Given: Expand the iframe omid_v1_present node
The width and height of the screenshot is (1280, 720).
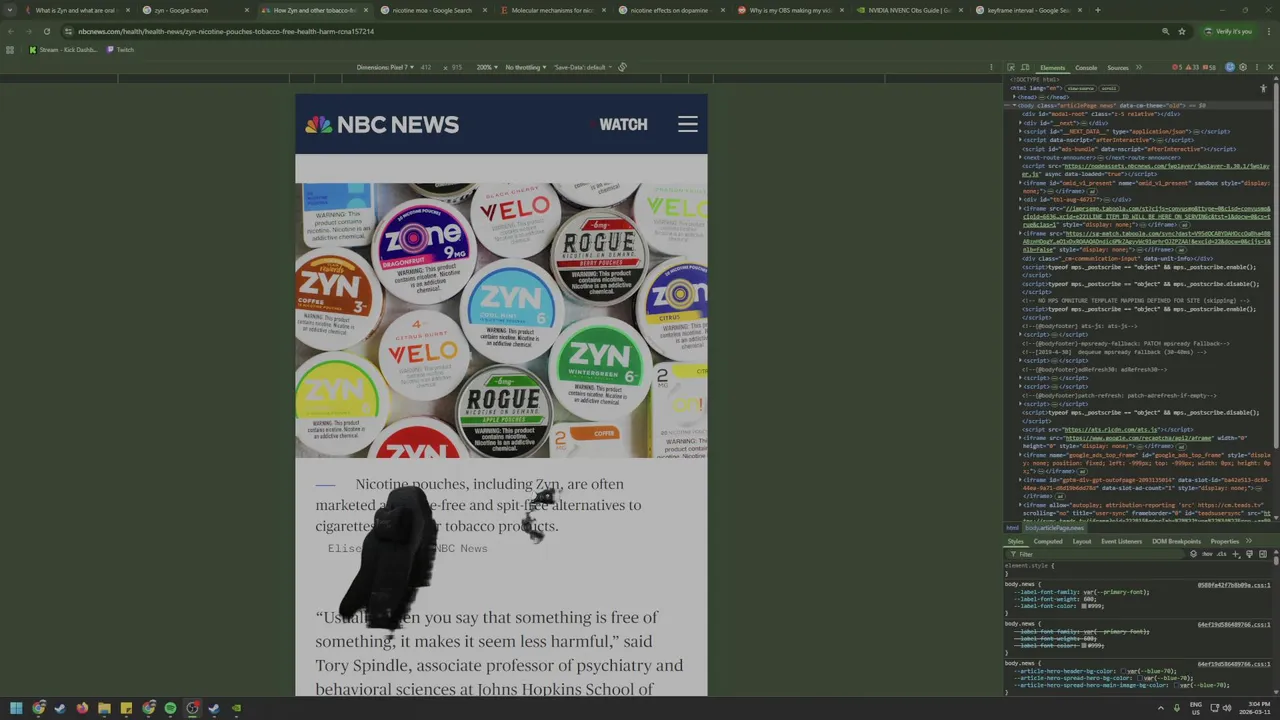Looking at the screenshot, I should pyautogui.click(x=1020, y=182).
